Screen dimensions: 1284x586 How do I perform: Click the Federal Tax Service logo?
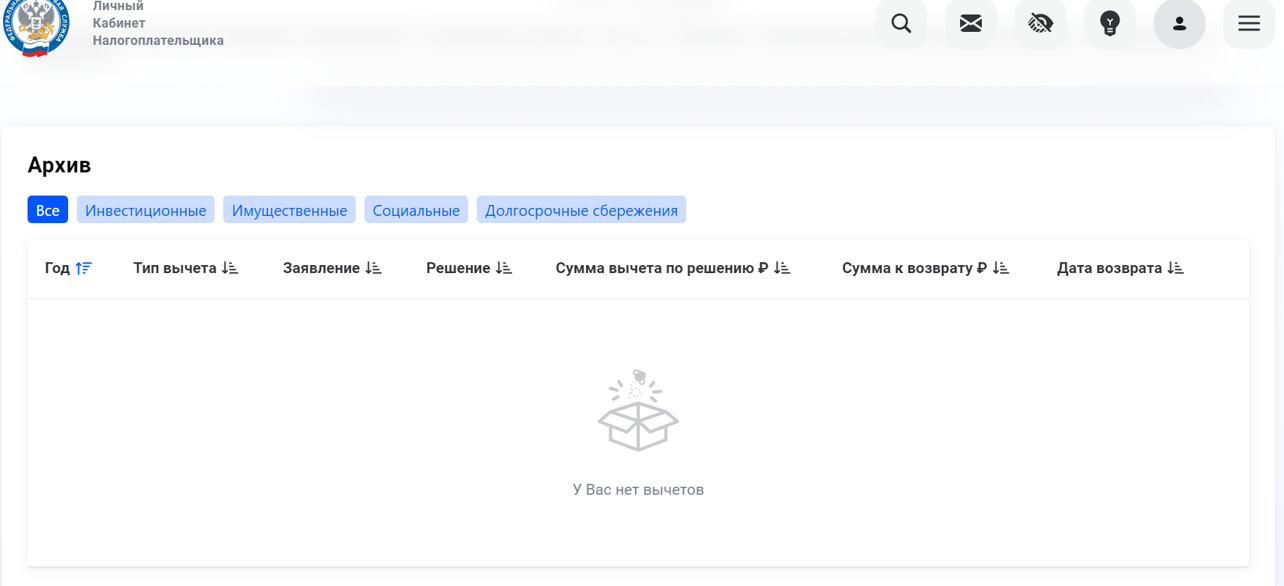tap(37, 26)
